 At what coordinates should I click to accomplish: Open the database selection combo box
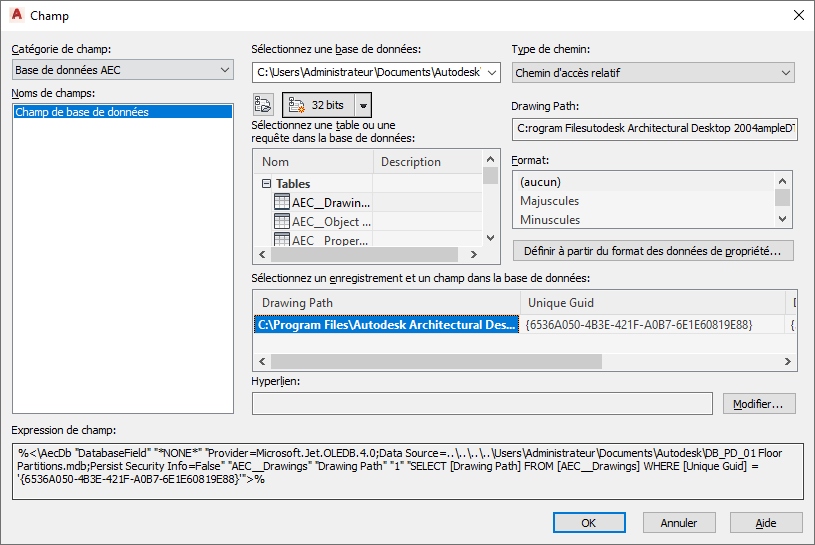(x=376, y=72)
